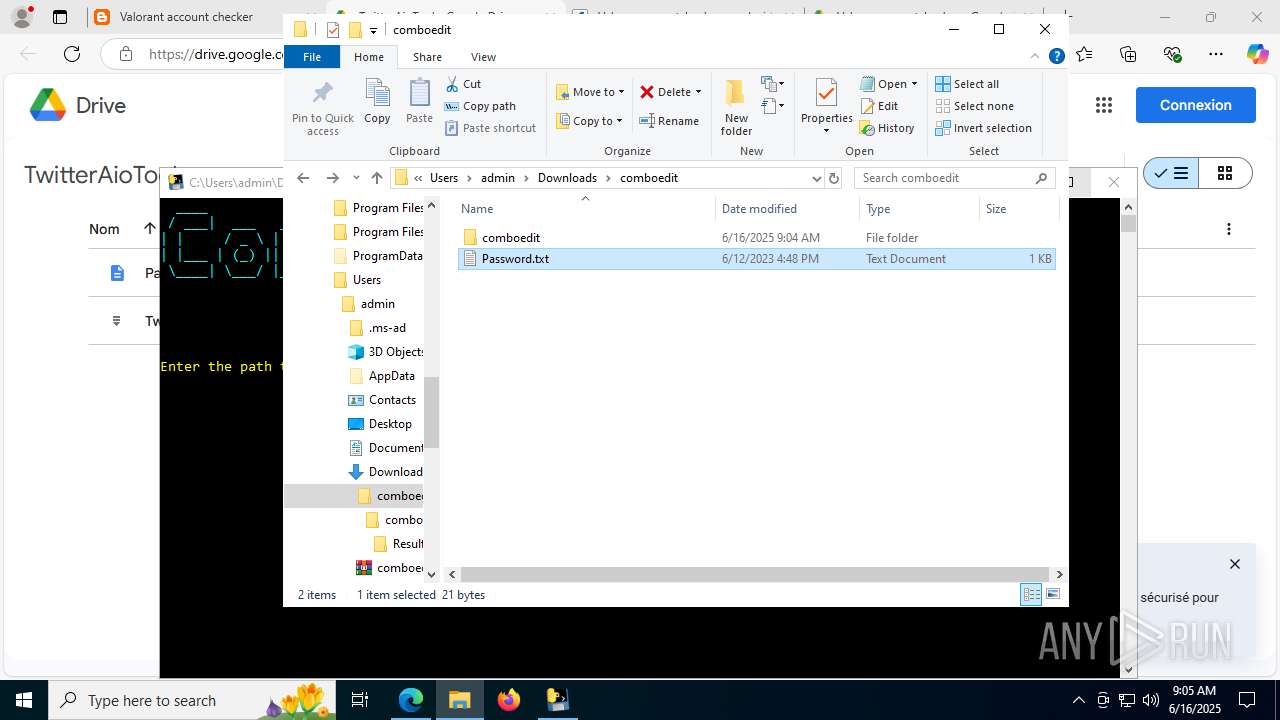Click the Properties button in the ribbon
The image size is (1280, 720).
[x=827, y=107]
